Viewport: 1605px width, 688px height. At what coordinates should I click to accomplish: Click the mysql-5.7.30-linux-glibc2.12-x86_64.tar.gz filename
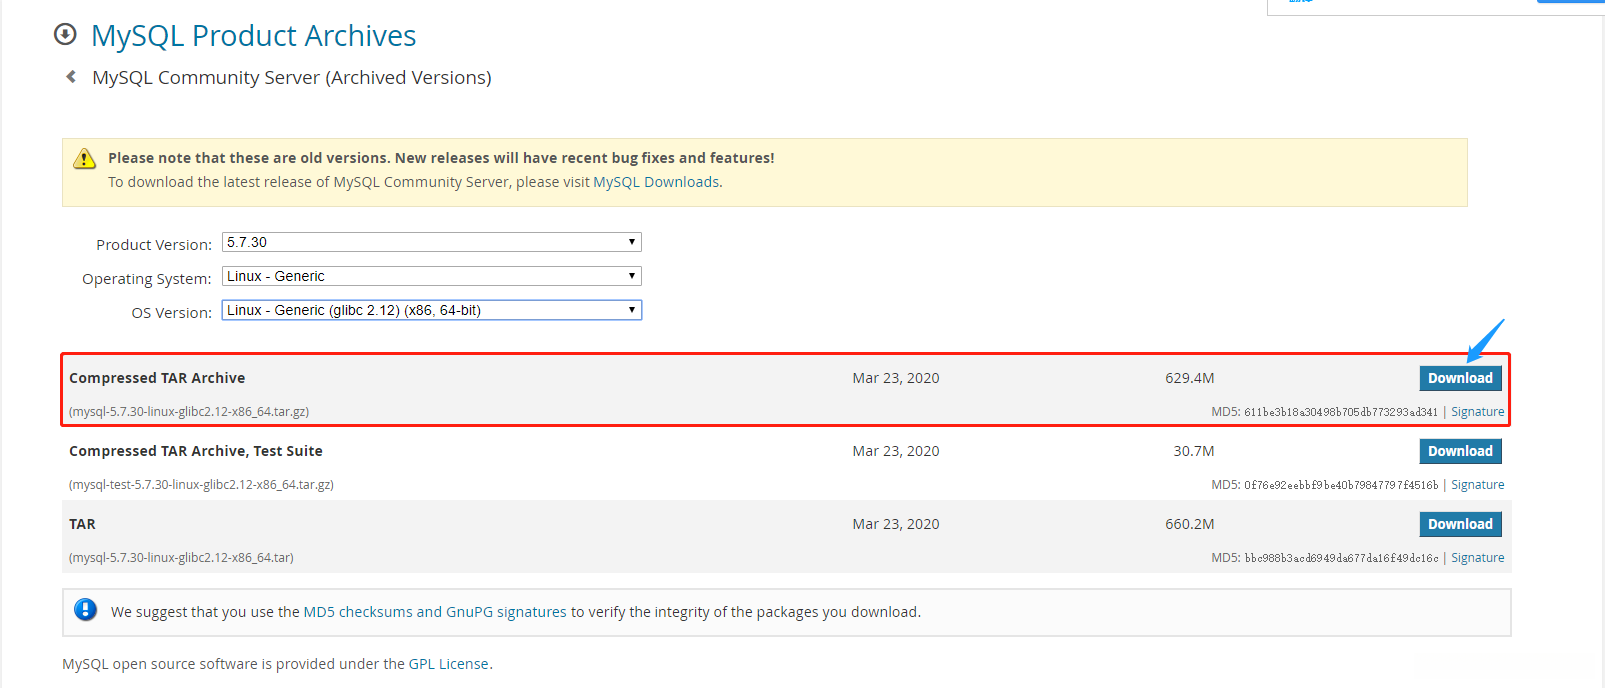[189, 412]
